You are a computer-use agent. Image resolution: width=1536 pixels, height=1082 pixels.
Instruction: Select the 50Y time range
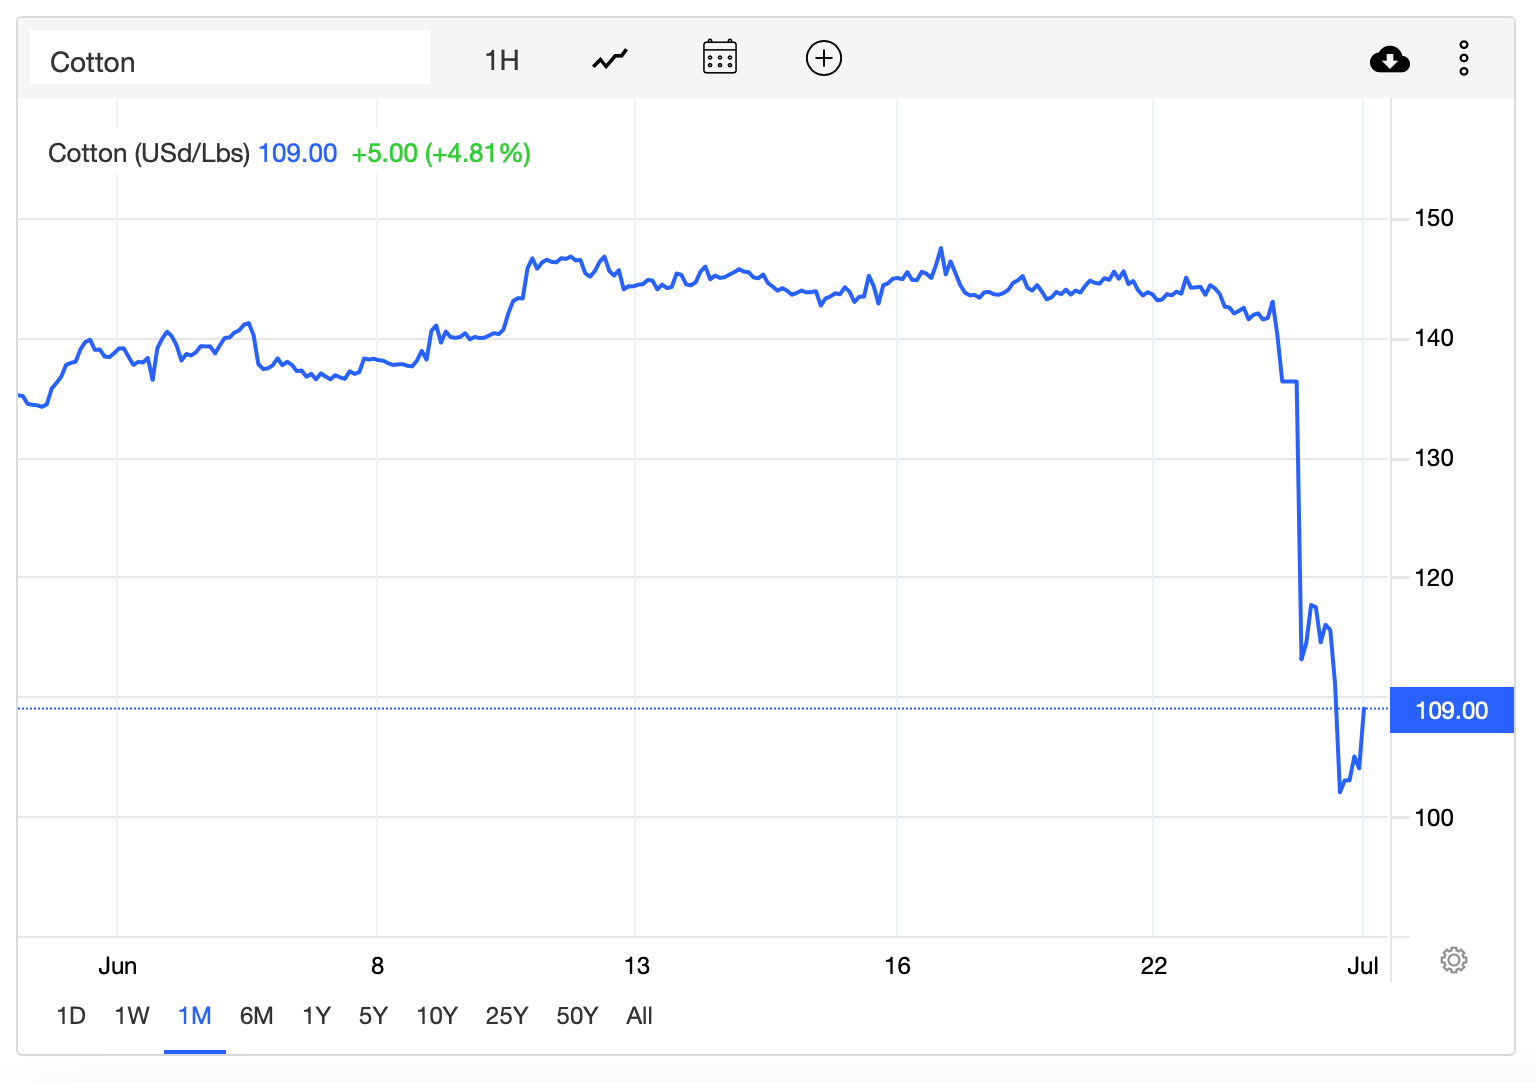[577, 1016]
